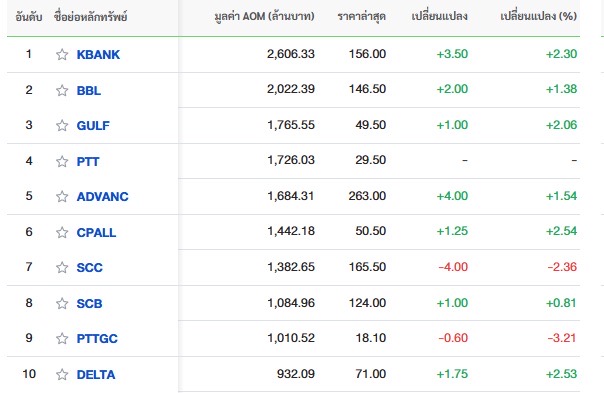604x393 pixels.
Task: Toggle the favorite star for BBL
Action: pyautogui.click(x=62, y=91)
